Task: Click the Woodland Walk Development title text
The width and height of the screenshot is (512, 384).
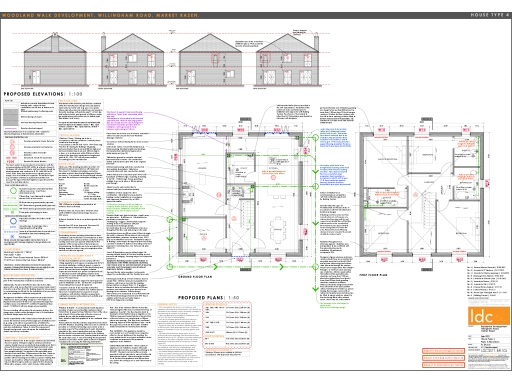Action: click(100, 15)
